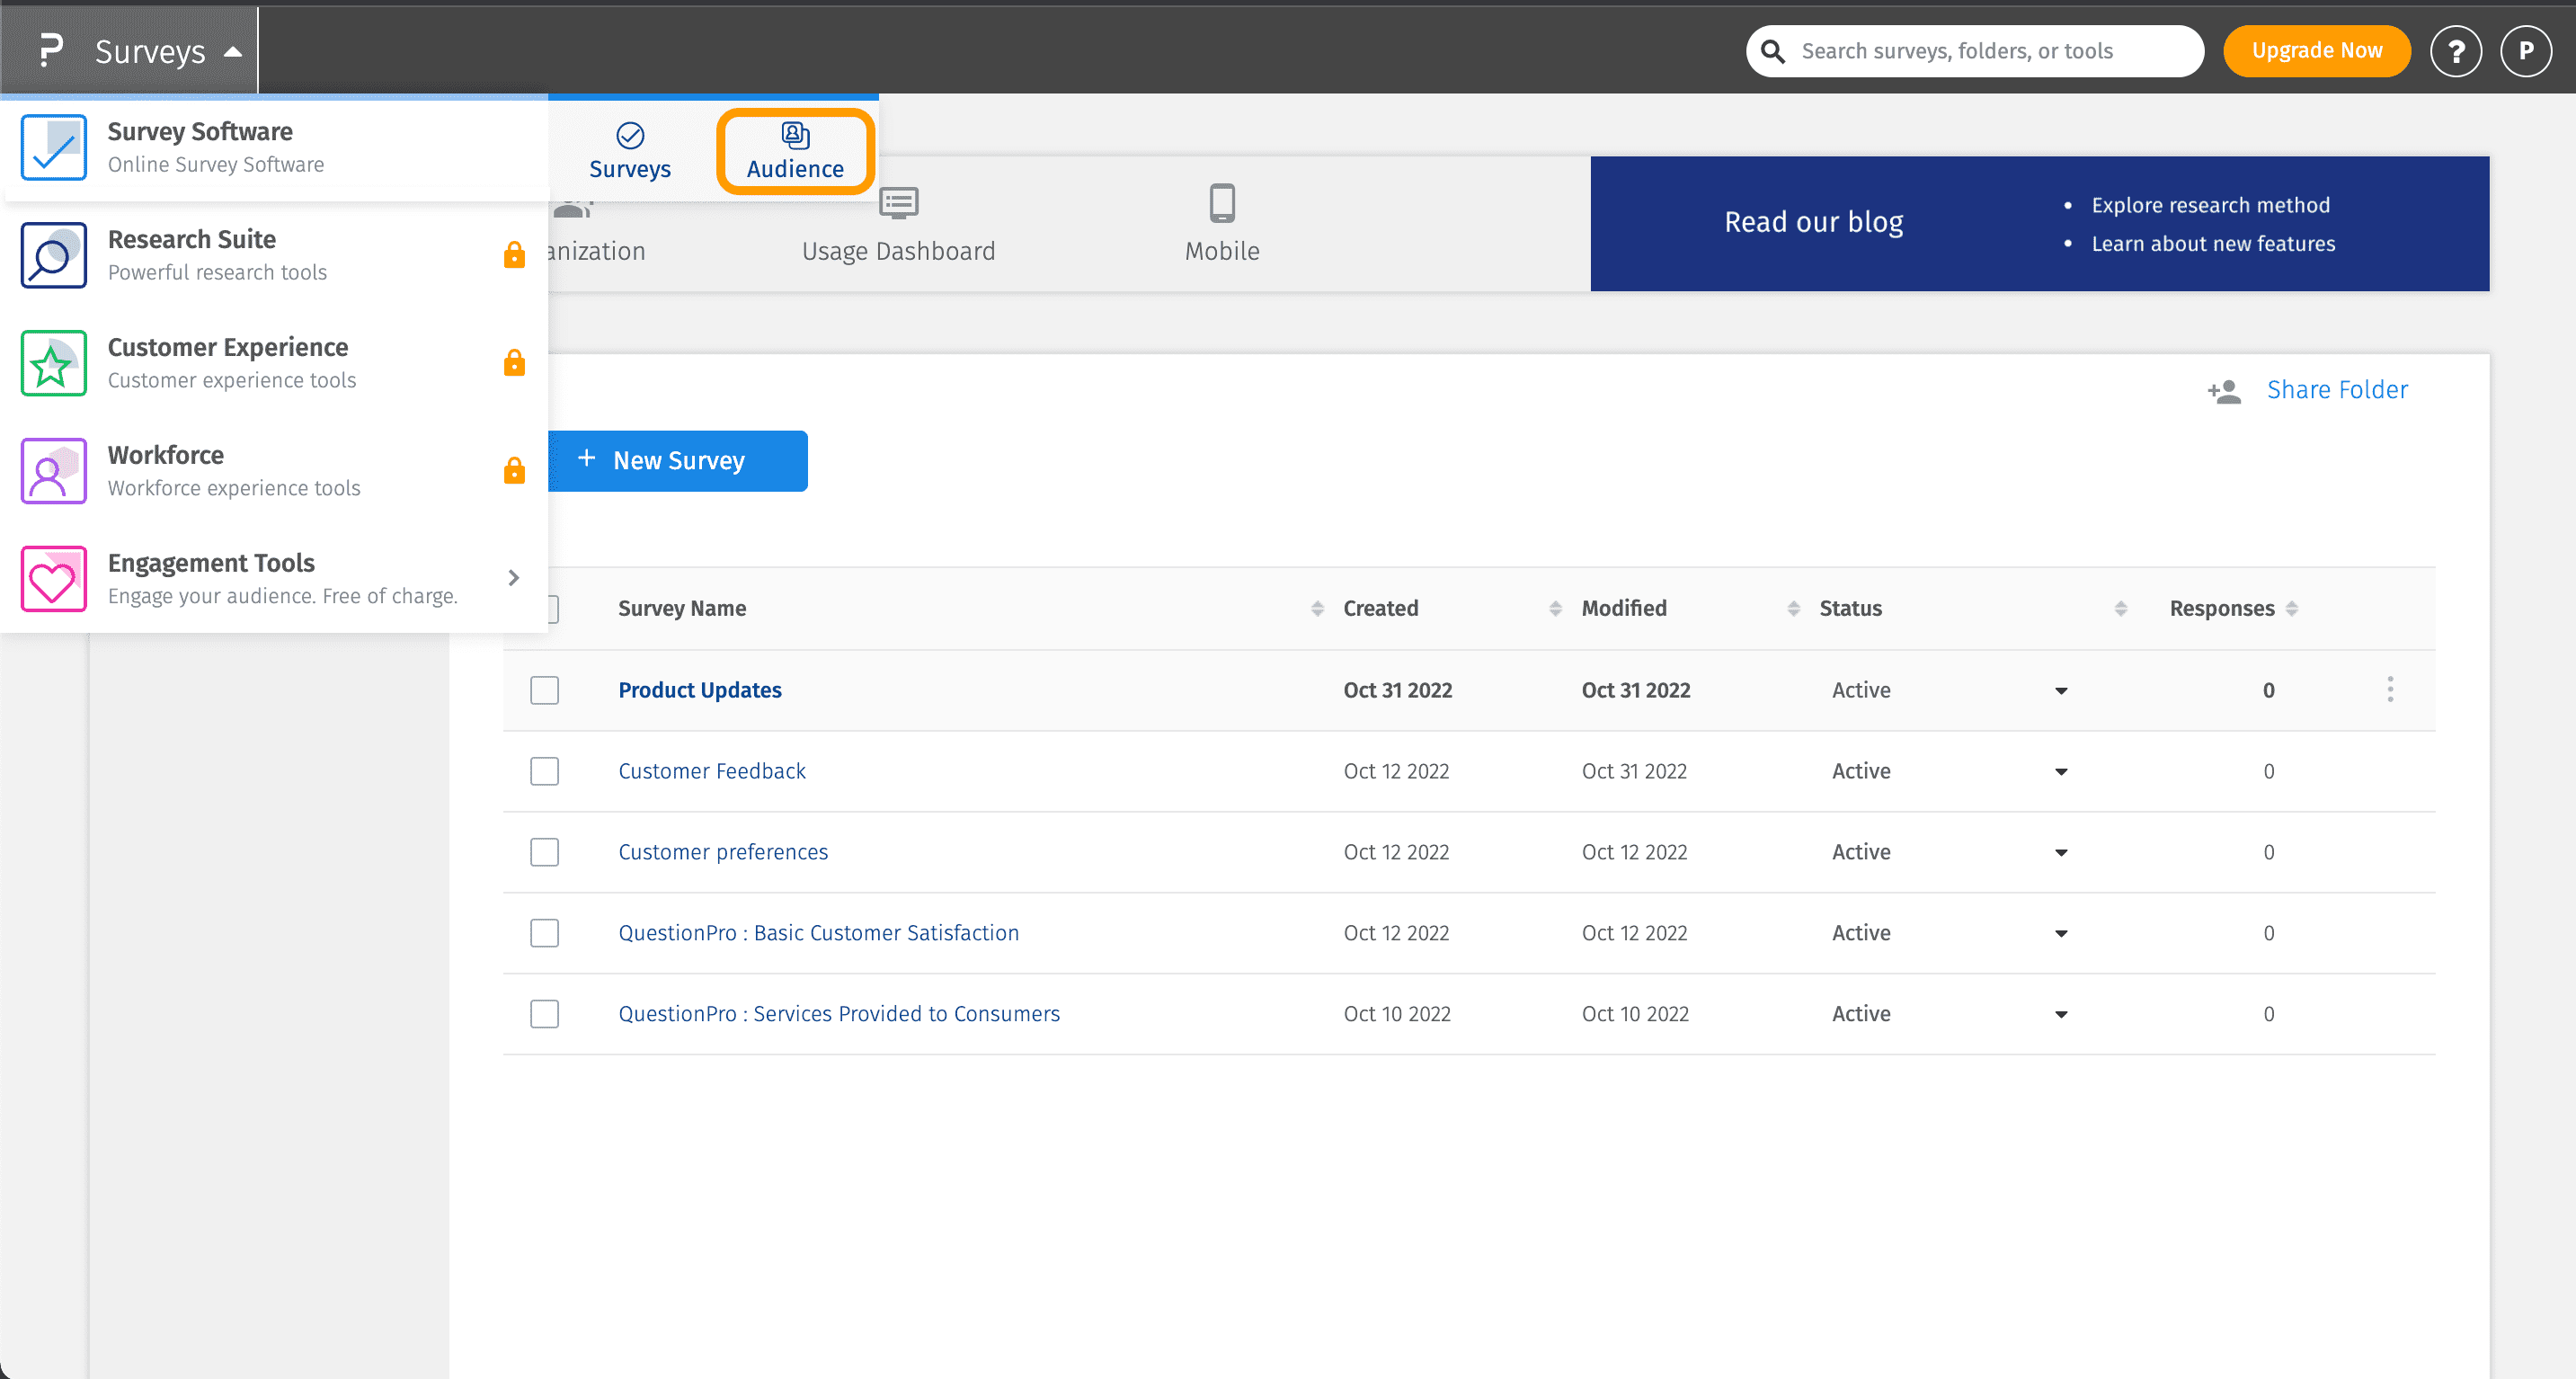The width and height of the screenshot is (2576, 1379).
Task: Click the New Survey button
Action: (x=677, y=461)
